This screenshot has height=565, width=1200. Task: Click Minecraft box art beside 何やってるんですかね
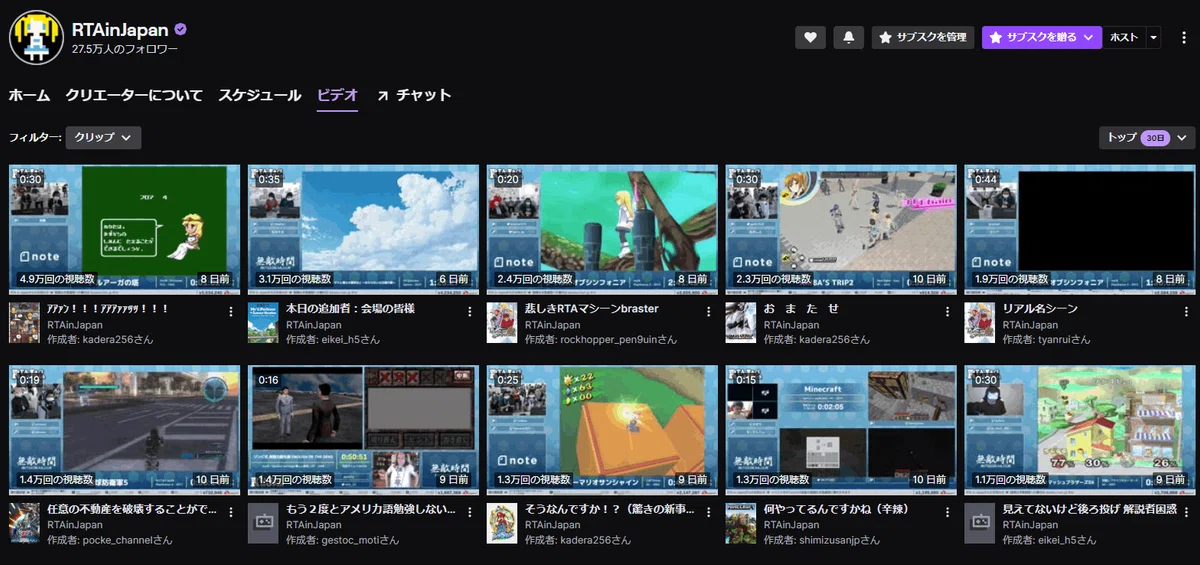coord(741,523)
